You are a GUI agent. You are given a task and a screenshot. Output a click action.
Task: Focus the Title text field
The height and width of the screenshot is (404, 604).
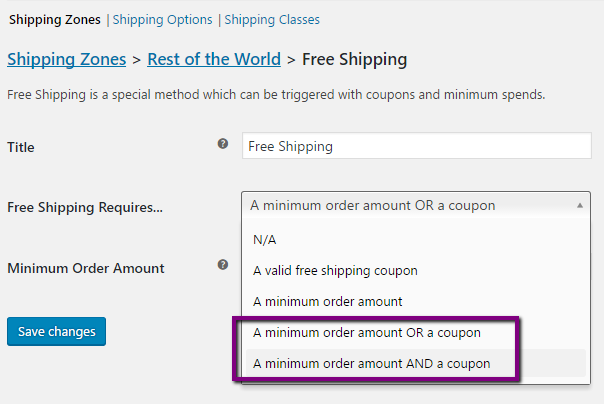415,146
